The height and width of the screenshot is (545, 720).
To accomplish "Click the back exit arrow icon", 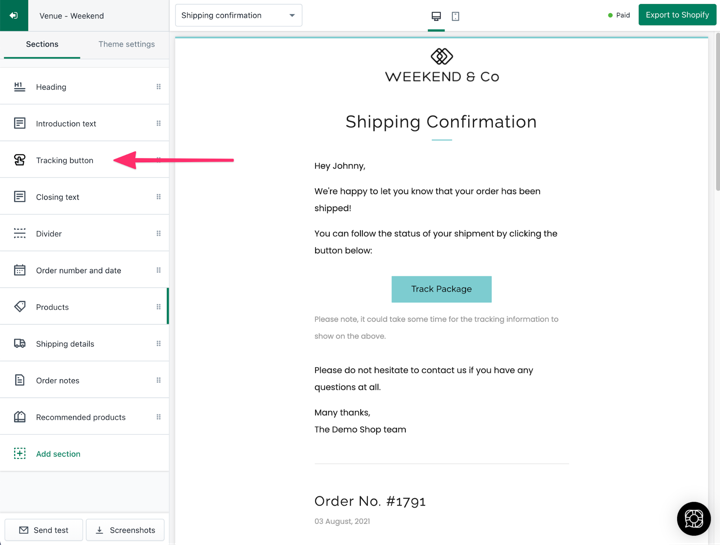I will coord(14,15).
